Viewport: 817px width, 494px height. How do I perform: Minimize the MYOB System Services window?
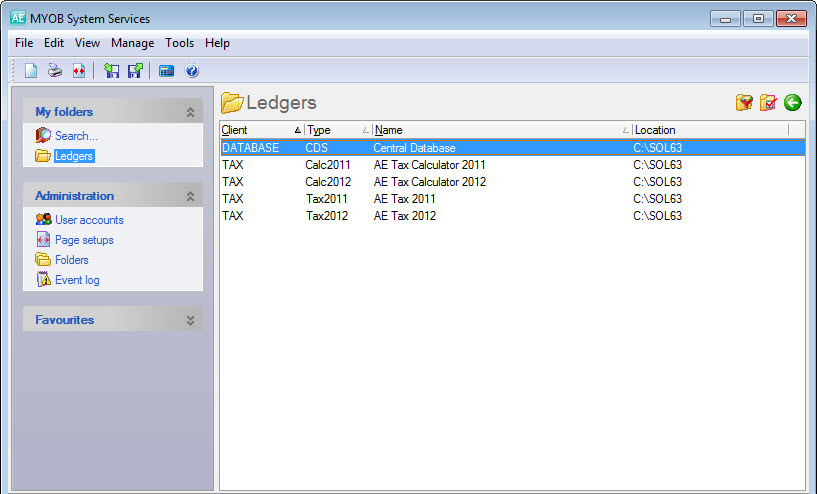tap(725, 19)
